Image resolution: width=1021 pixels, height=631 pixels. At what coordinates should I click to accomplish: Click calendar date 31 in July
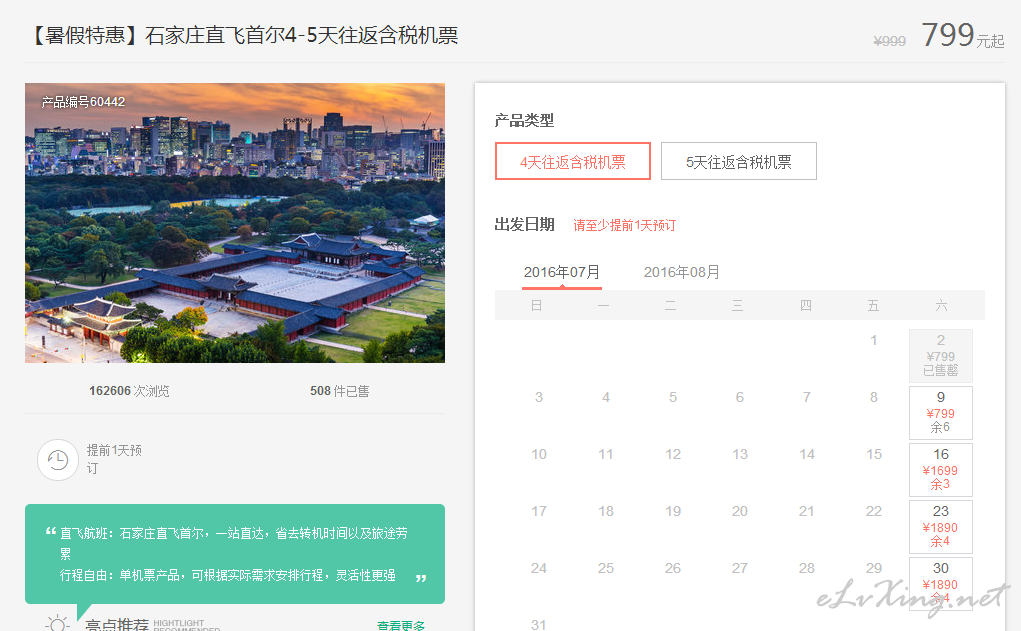tap(538, 624)
